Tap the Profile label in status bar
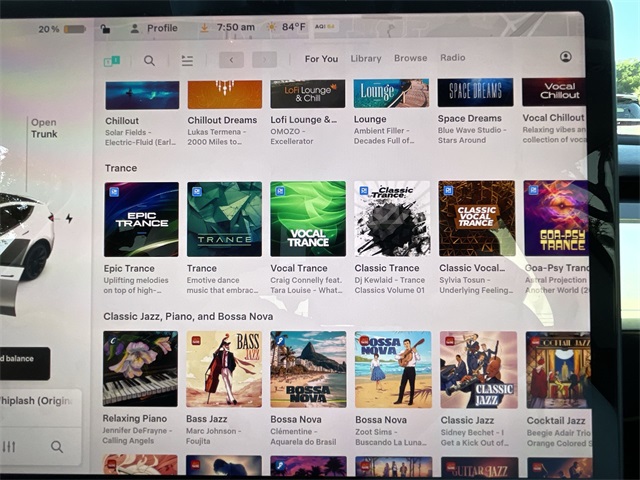This screenshot has width=640, height=480. tap(162, 28)
